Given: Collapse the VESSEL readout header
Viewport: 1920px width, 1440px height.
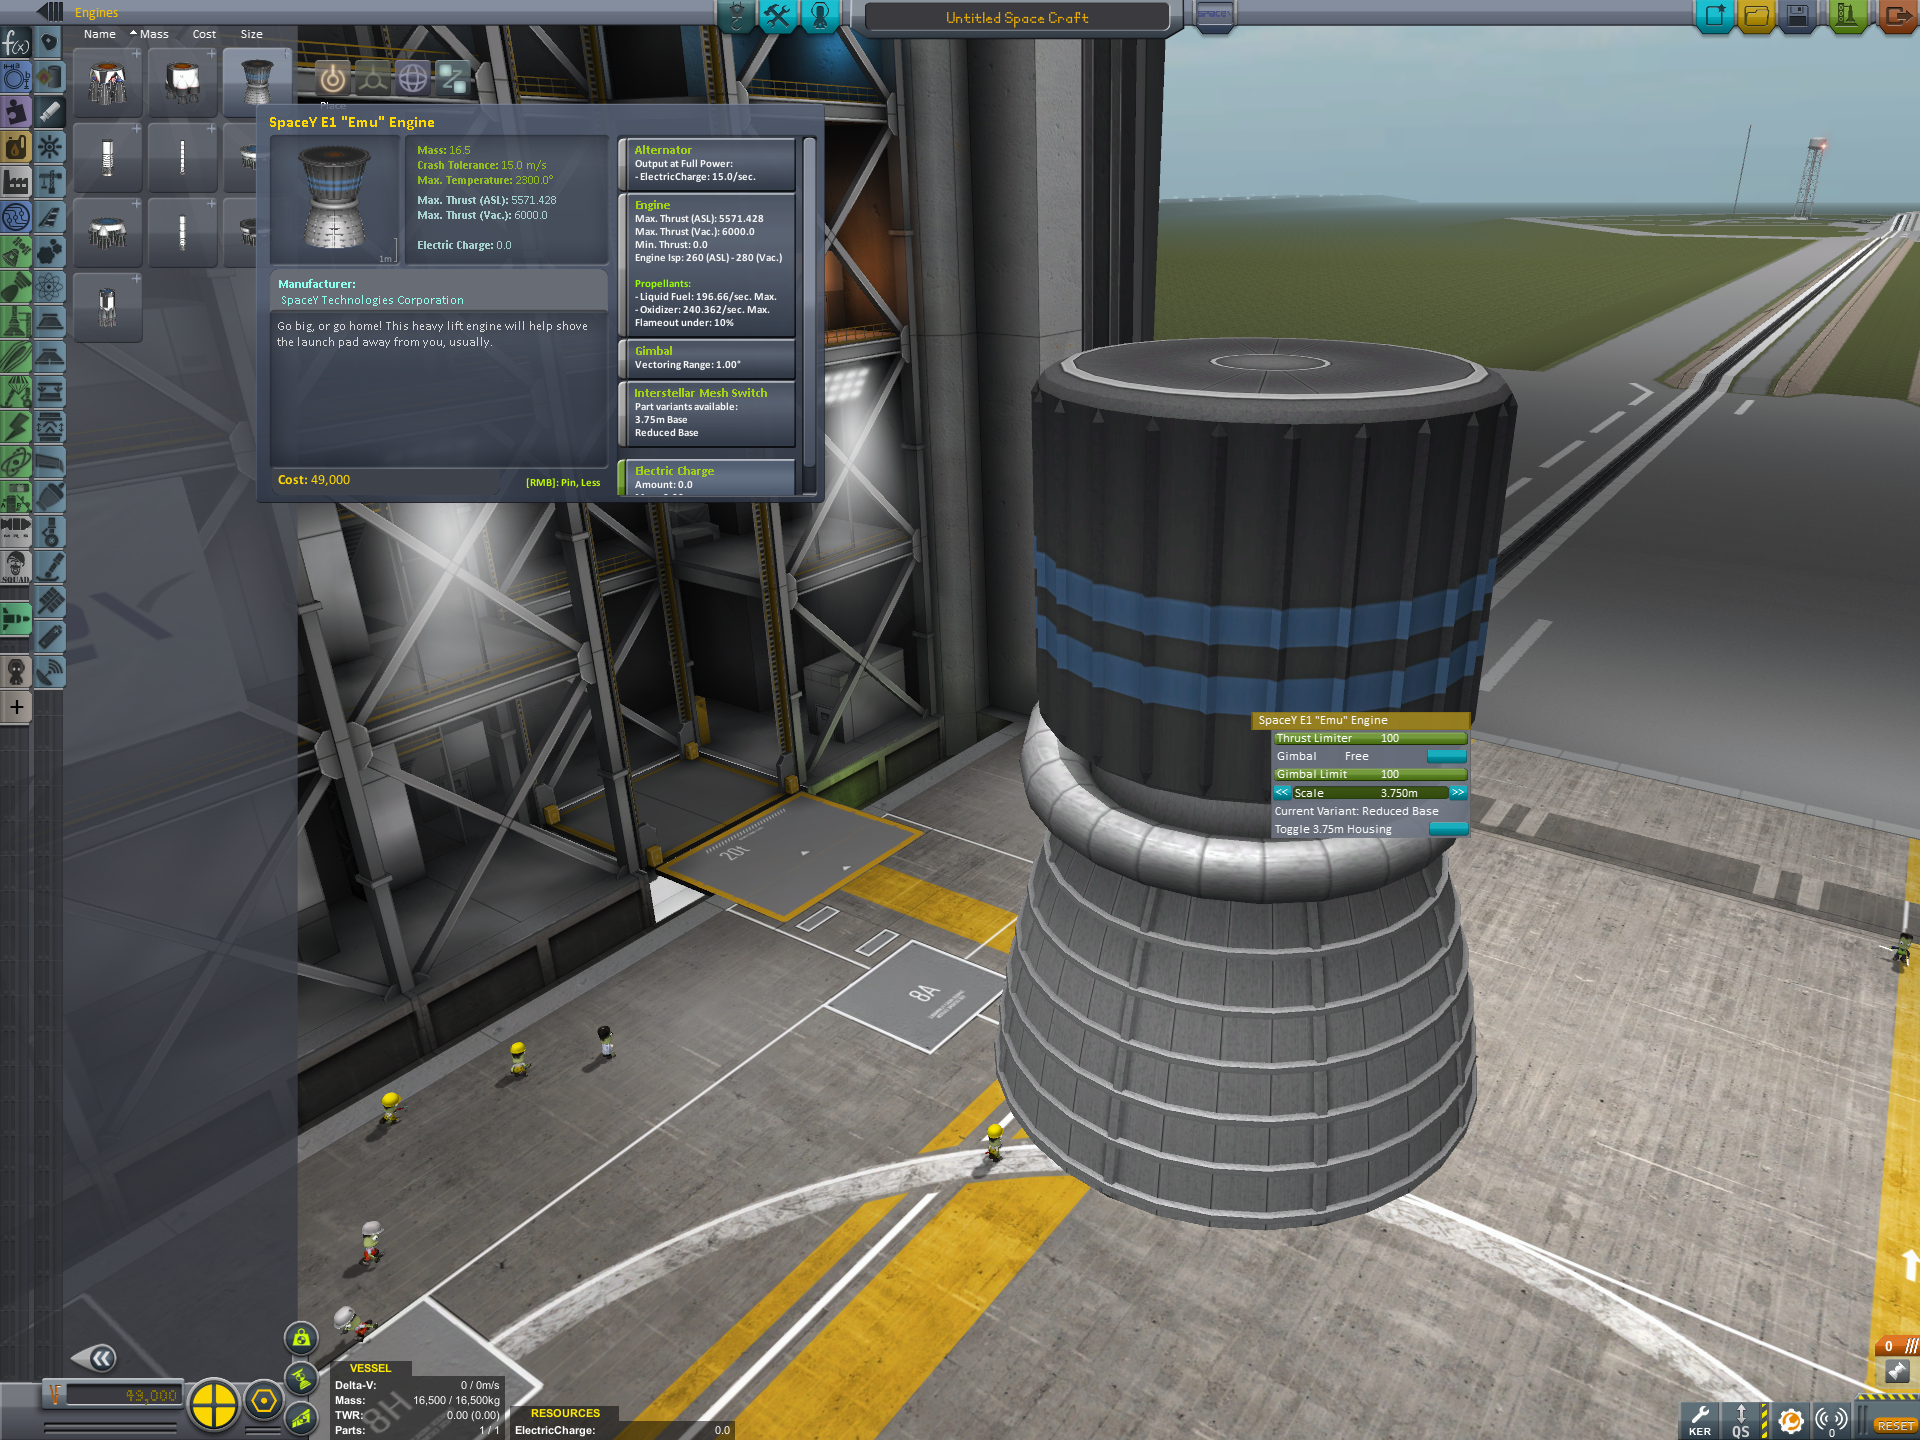Looking at the screenshot, I should tap(370, 1368).
